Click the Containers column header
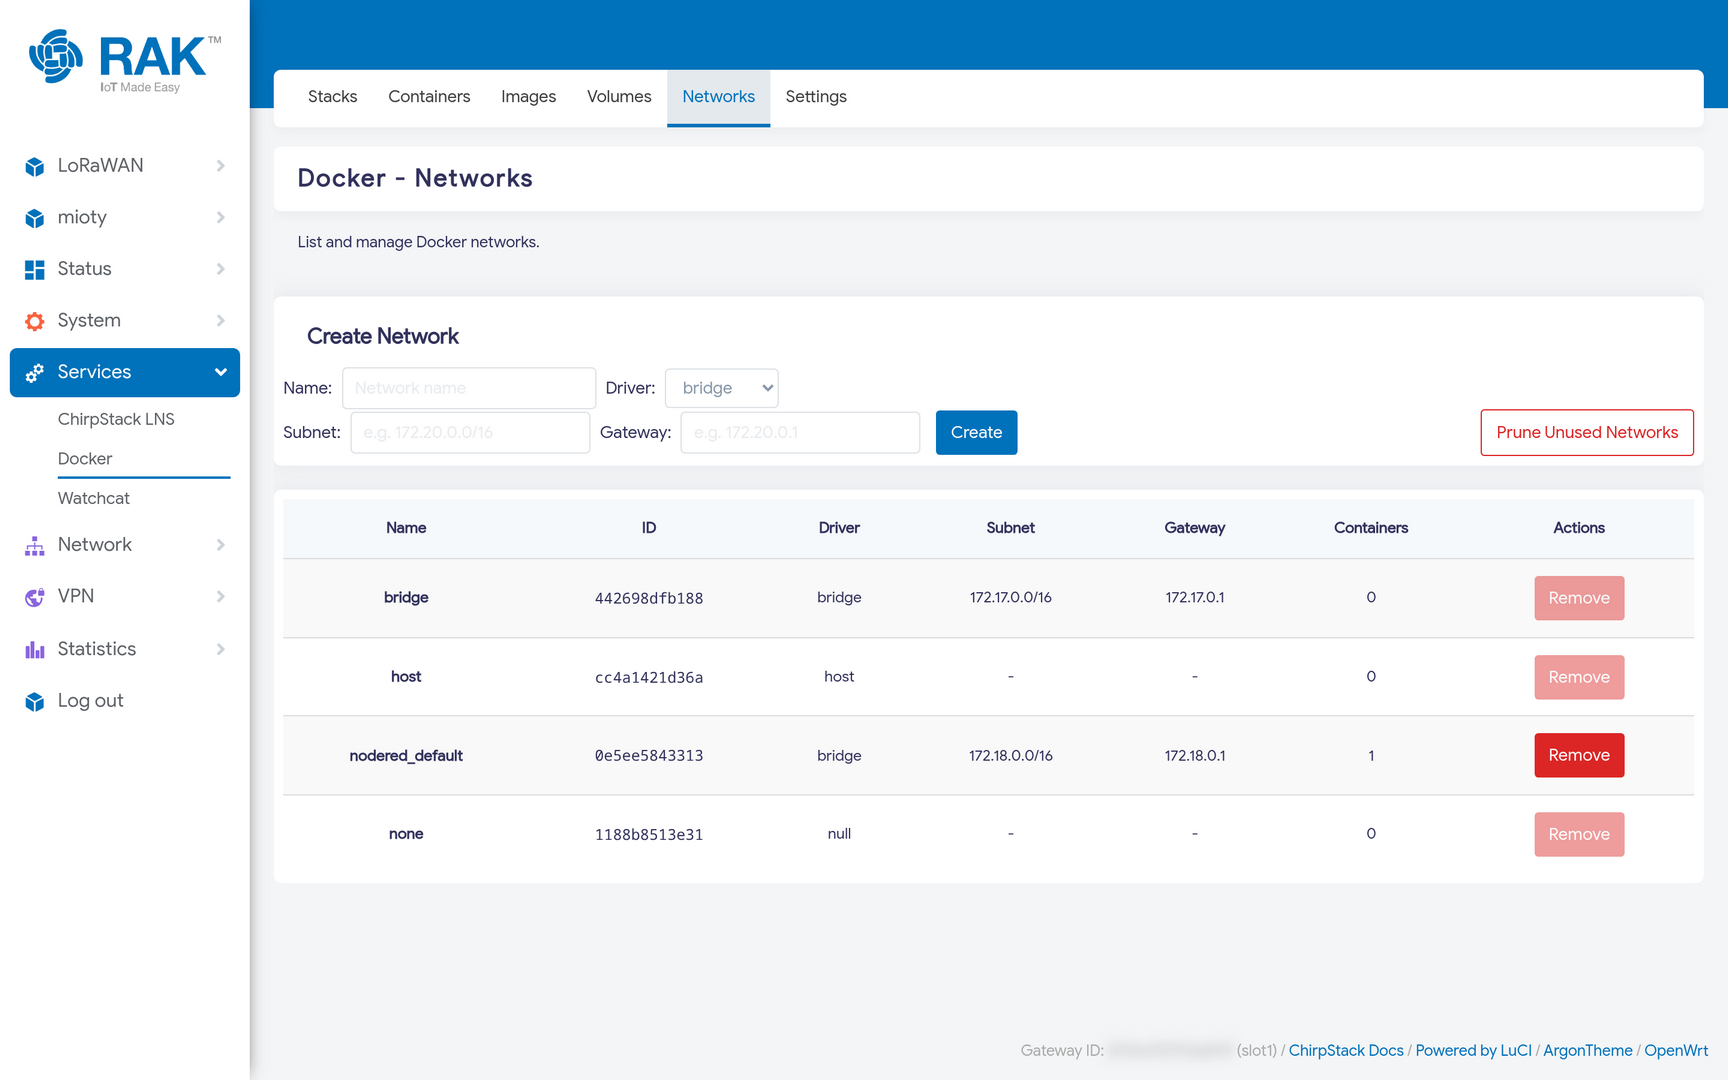1728x1080 pixels. tap(1370, 528)
